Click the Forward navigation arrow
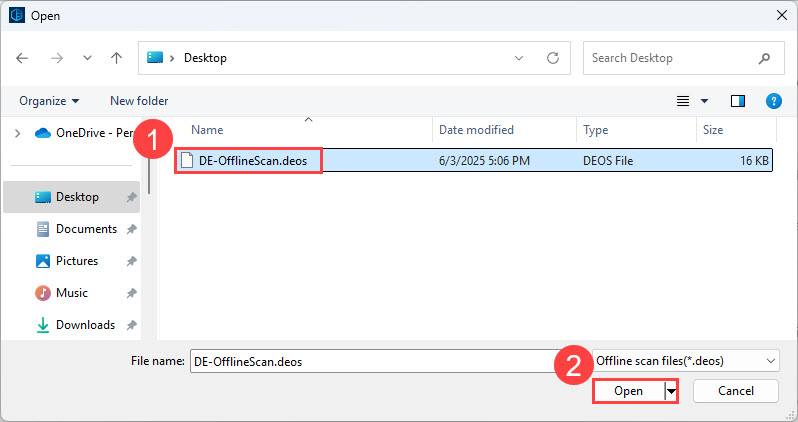798x422 pixels. coord(55,58)
